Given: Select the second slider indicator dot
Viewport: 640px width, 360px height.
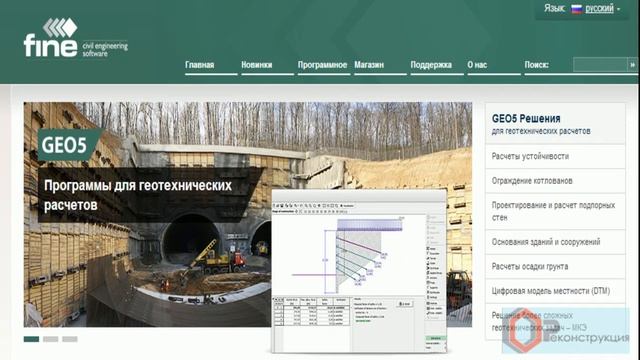Looking at the screenshot, I should pyautogui.click(x=51, y=339).
